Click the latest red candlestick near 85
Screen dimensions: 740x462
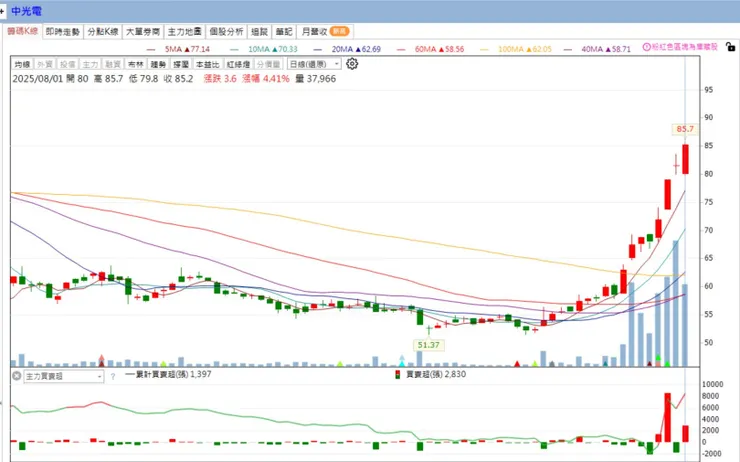pyautogui.click(x=685, y=159)
